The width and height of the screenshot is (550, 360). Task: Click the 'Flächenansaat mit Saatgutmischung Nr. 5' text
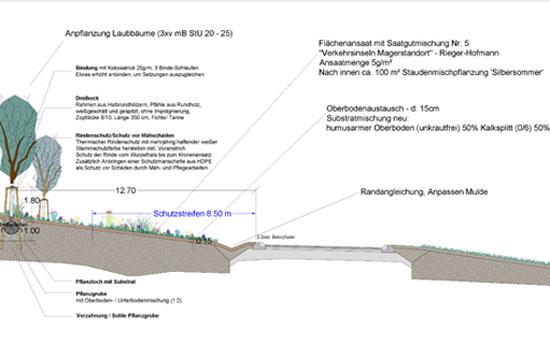[394, 44]
